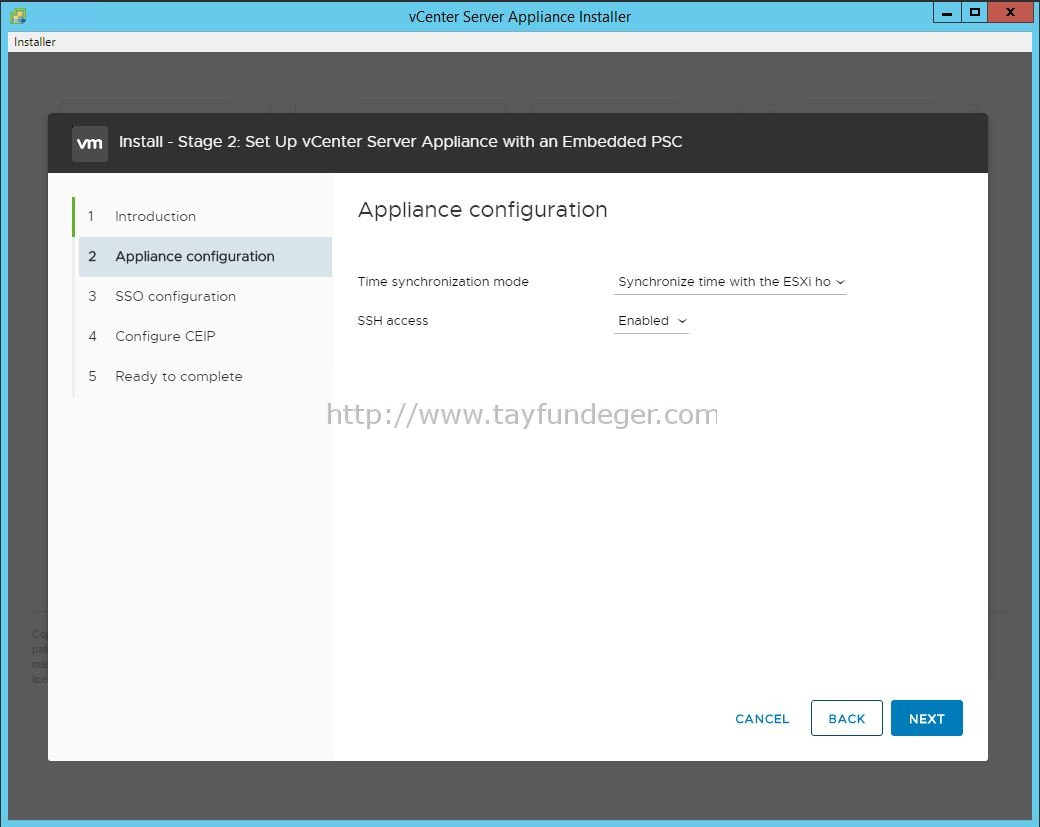Maximize the installer window

point(974,13)
